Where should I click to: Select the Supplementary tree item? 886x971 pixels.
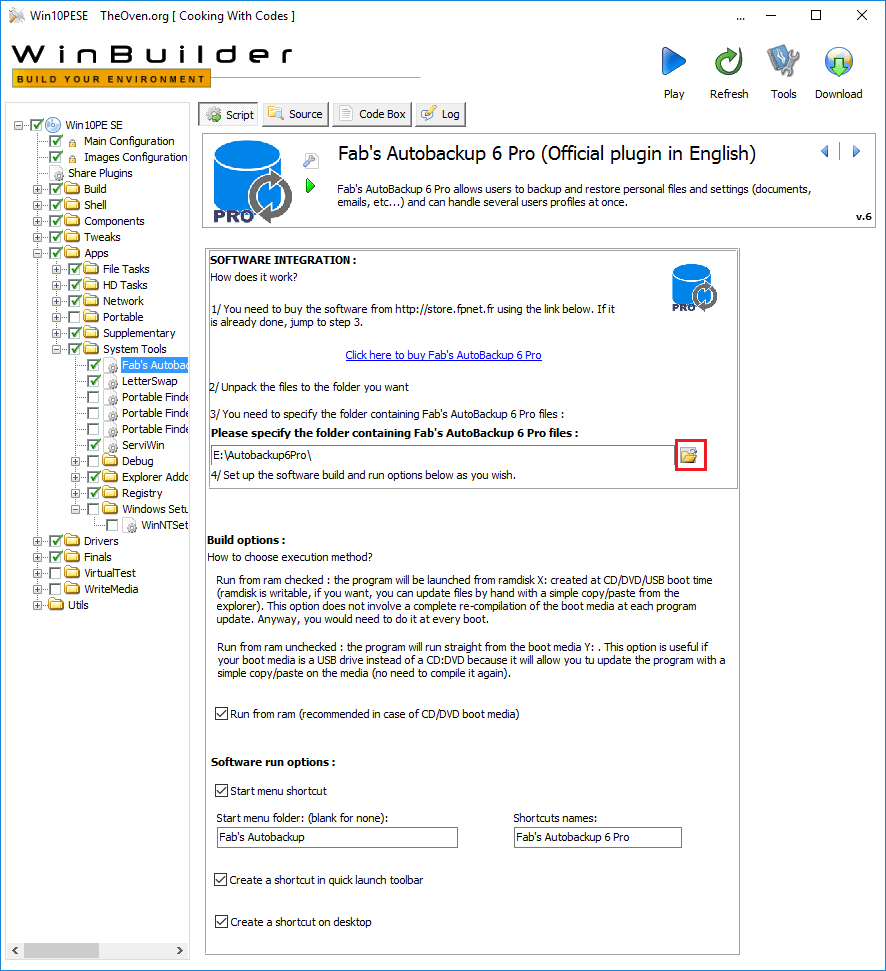(x=139, y=333)
